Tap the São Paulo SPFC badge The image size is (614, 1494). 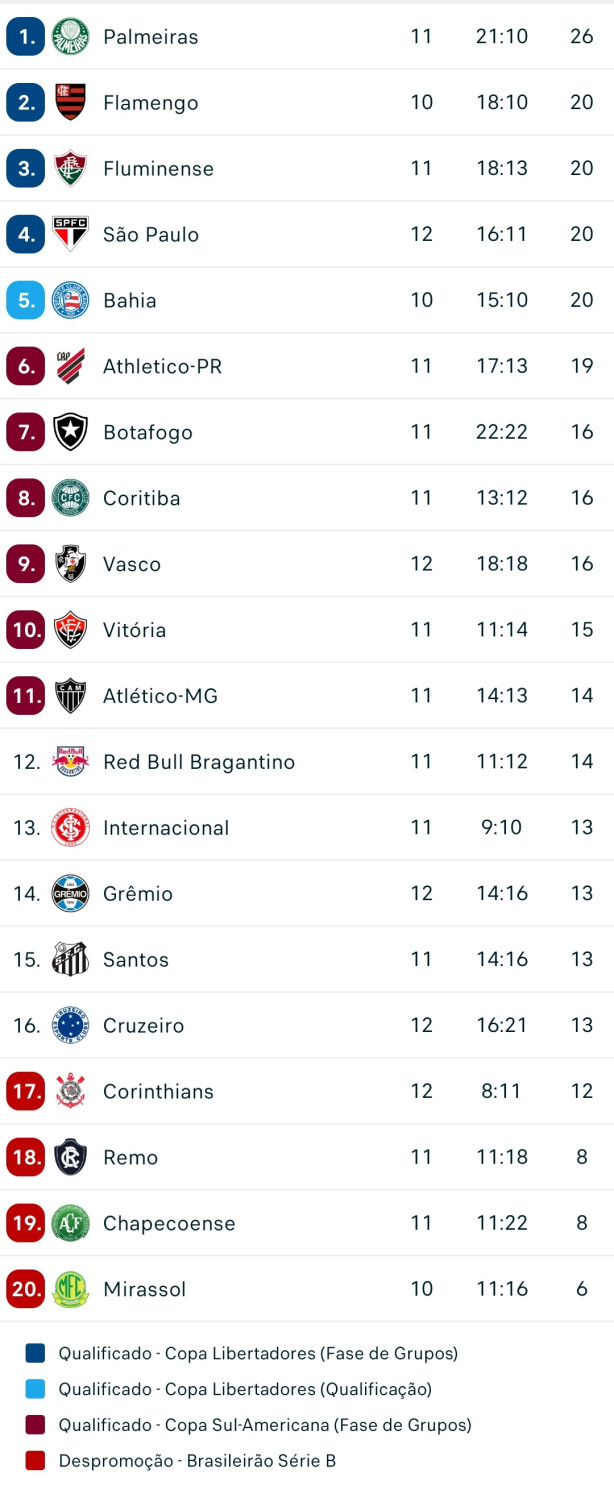[70, 235]
